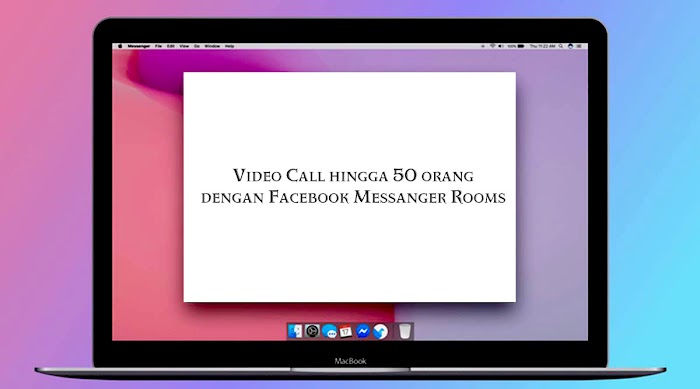Open Messages from the Dock
Viewport: 700px width, 389px height.
pyautogui.click(x=329, y=331)
